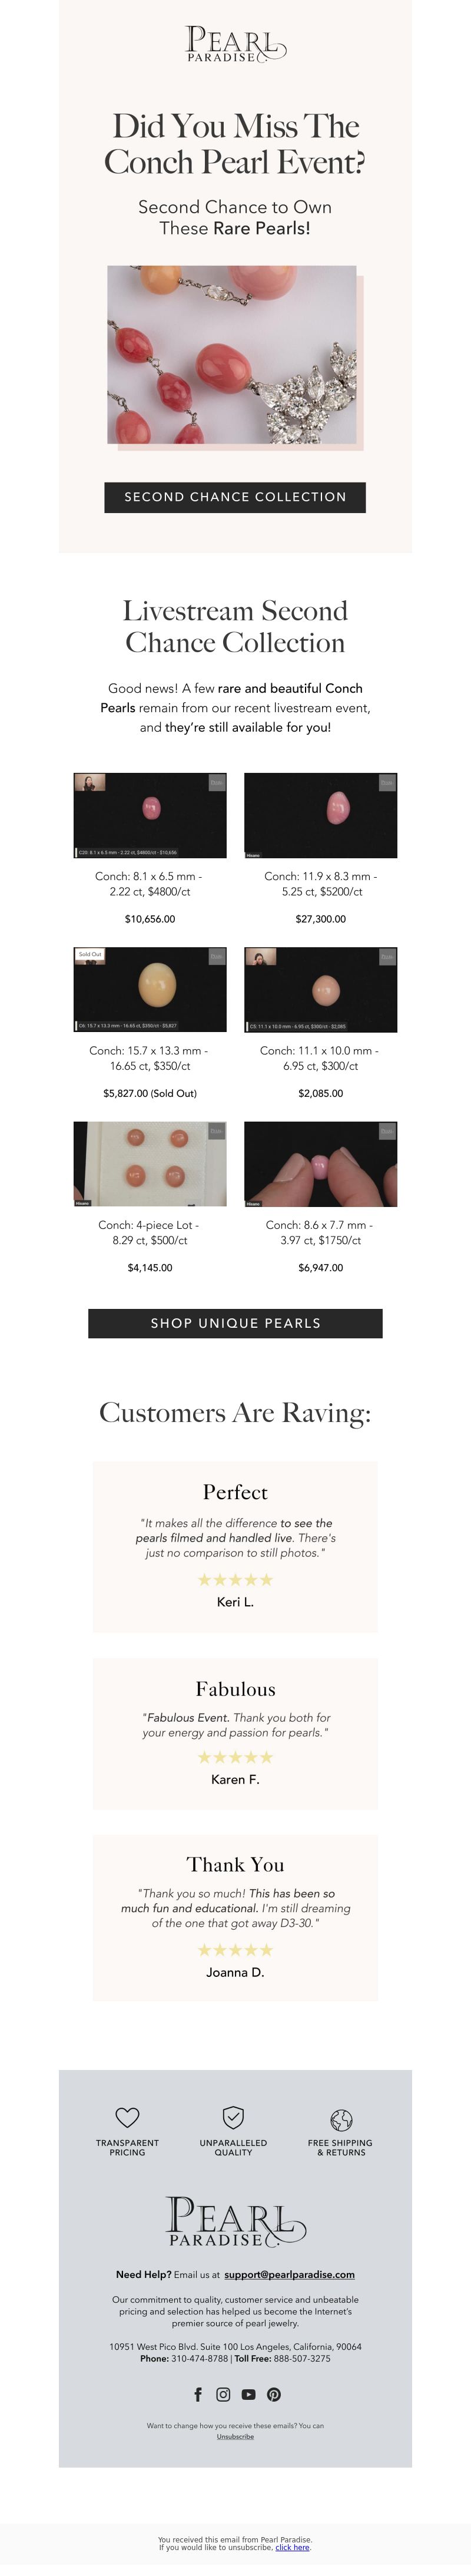Click the Unparalleled Quality shield icon
The image size is (471, 2576).
coord(233,2117)
